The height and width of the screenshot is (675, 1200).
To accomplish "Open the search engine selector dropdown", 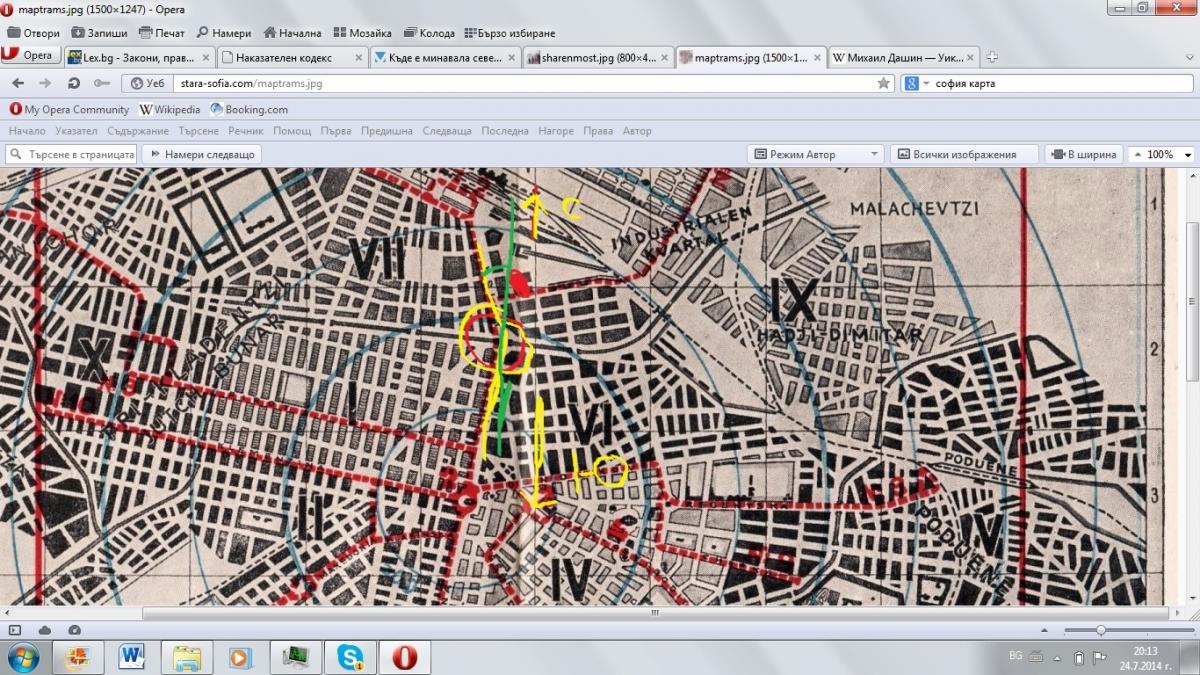I will coord(918,83).
